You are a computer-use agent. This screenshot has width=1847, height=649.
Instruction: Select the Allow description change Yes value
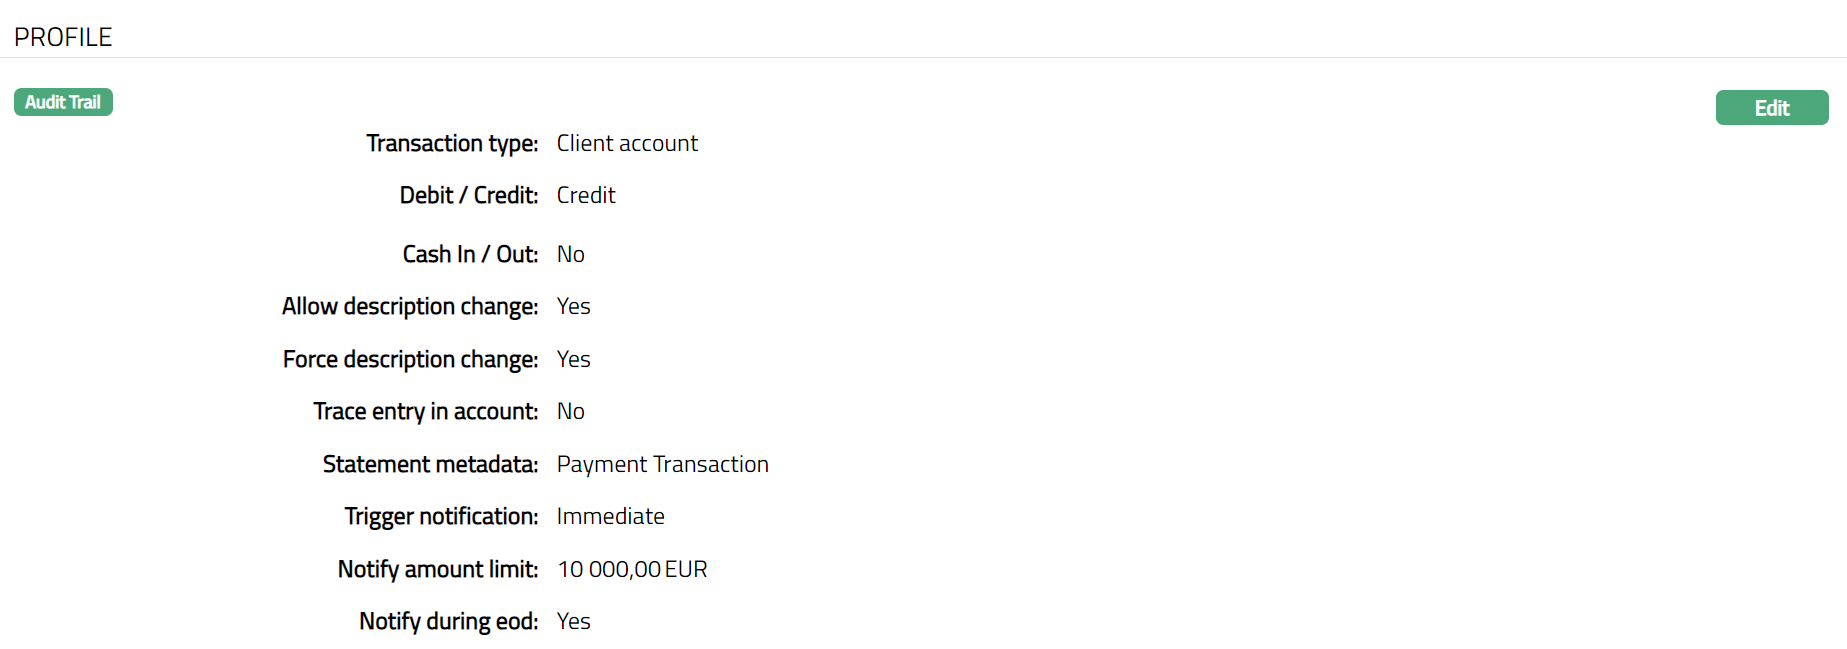pyautogui.click(x=573, y=306)
